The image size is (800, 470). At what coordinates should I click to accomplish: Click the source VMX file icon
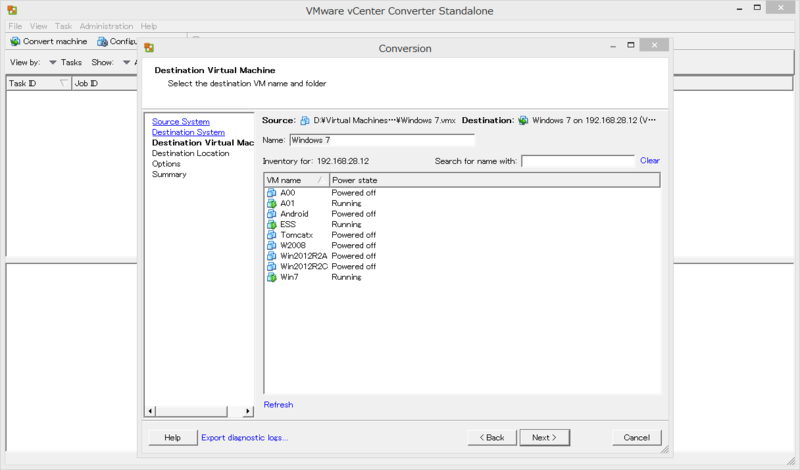tap(305, 120)
